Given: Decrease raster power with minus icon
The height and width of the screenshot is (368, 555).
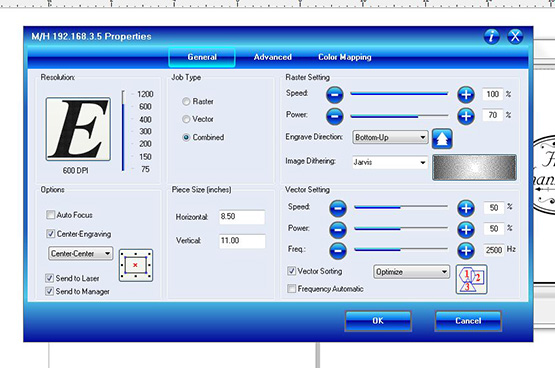Looking at the screenshot, I should (334, 116).
